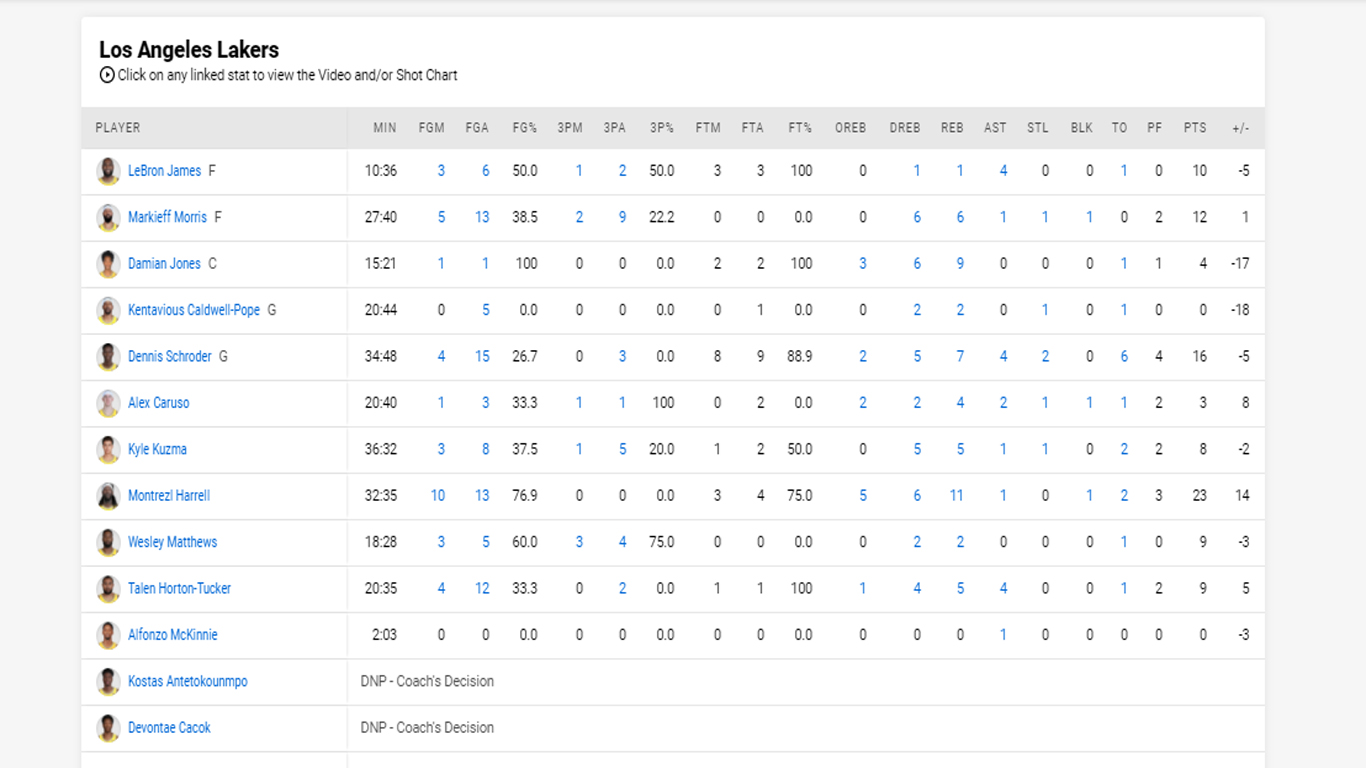The image size is (1366, 768).
Task: Click Kentavious Caldwell-Pope's FGA value 5
Action: (486, 310)
